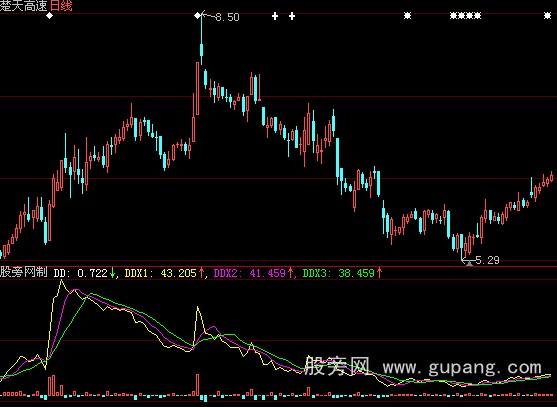The image size is (557, 407).
Task: Open the second of two plus markers
Action: 292,16
